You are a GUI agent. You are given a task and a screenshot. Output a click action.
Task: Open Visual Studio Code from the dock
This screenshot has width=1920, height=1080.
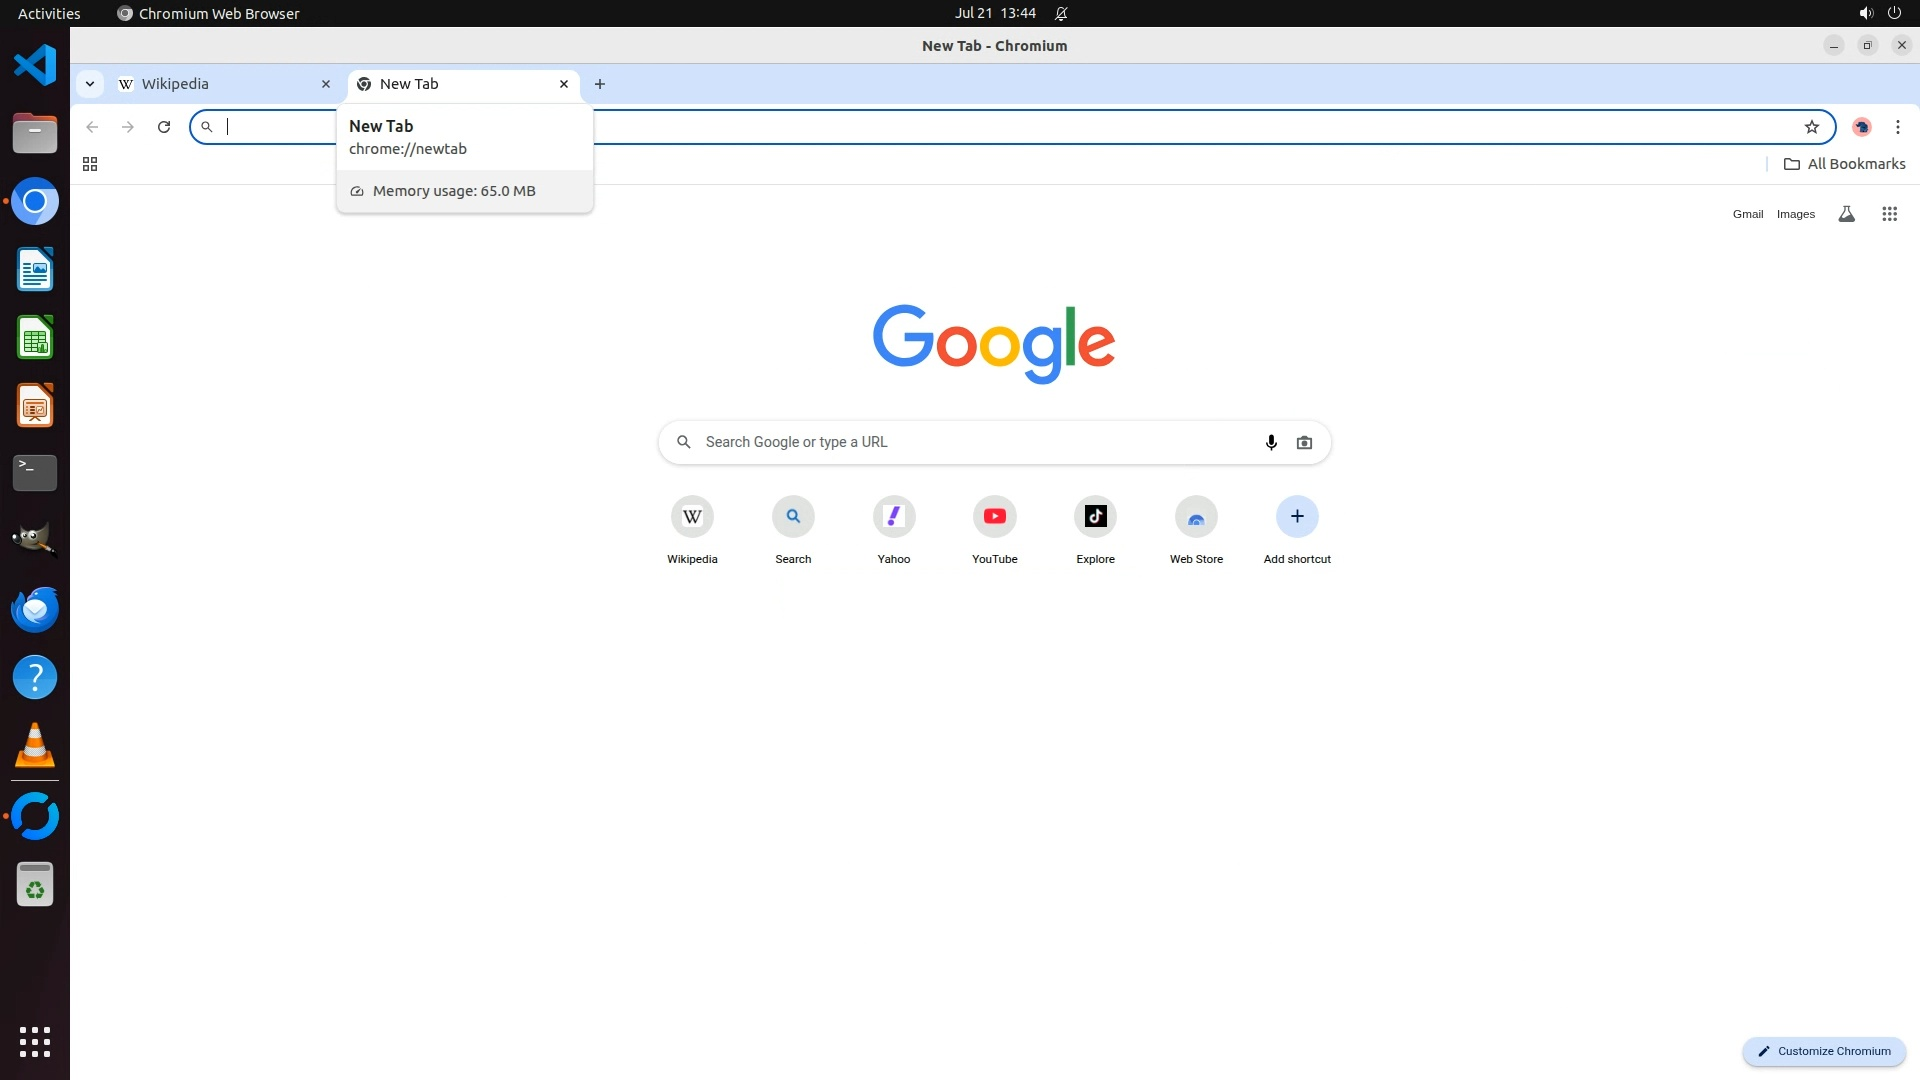(35, 66)
